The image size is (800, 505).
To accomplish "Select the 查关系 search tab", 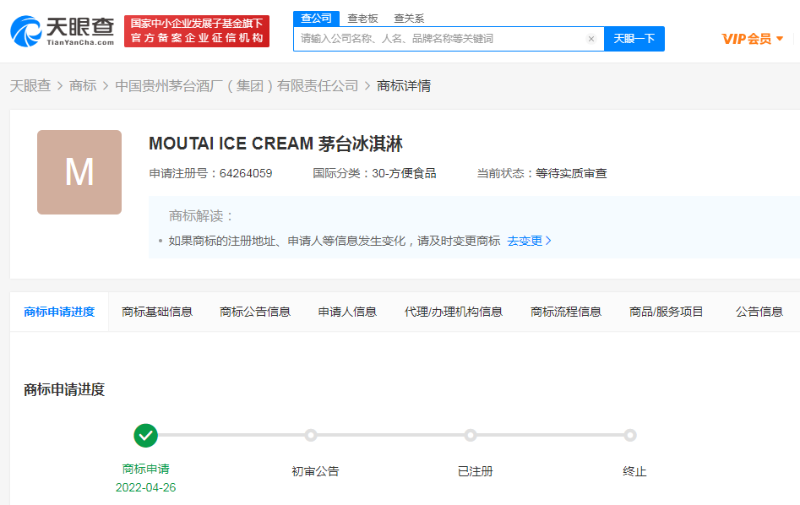I will 409,19.
